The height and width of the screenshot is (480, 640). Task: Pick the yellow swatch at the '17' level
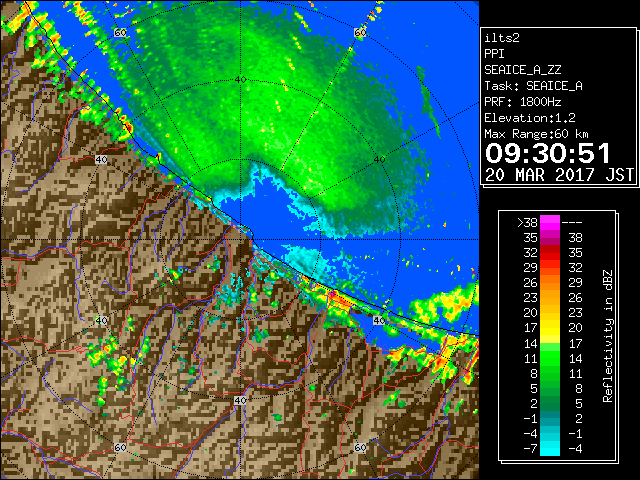[x=550, y=328]
